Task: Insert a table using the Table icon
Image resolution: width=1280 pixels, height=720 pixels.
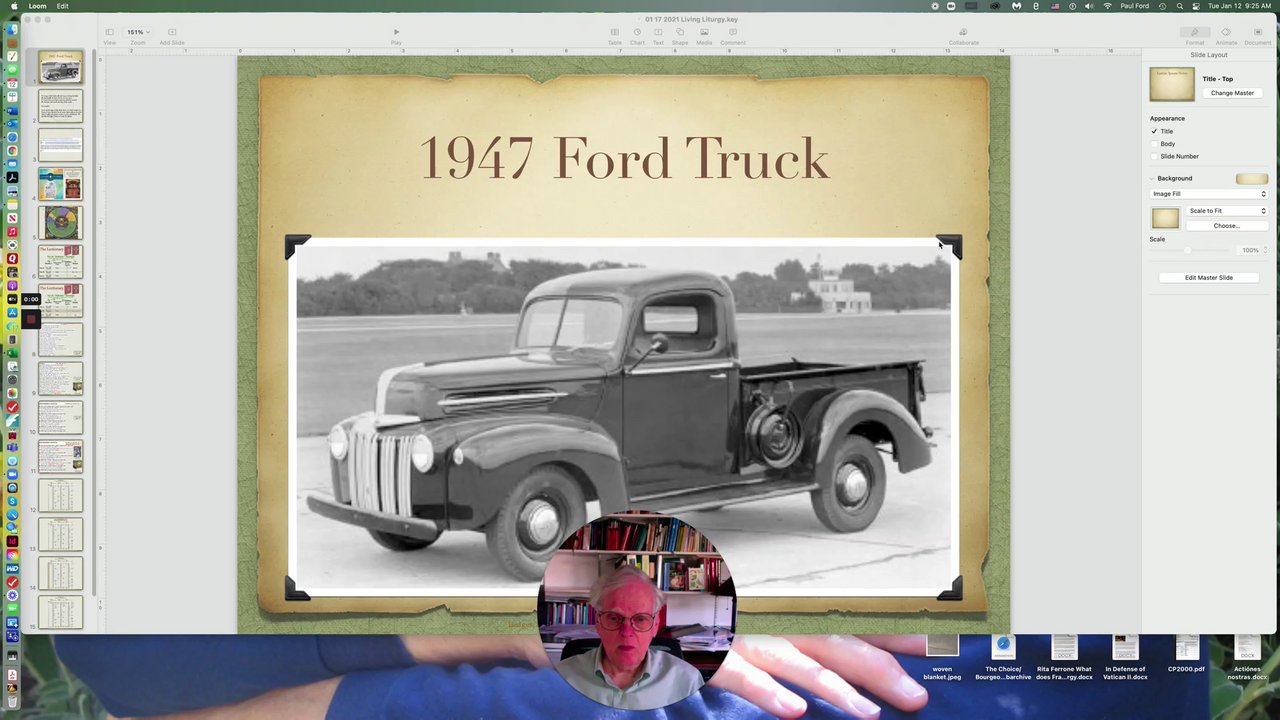Action: point(615,35)
